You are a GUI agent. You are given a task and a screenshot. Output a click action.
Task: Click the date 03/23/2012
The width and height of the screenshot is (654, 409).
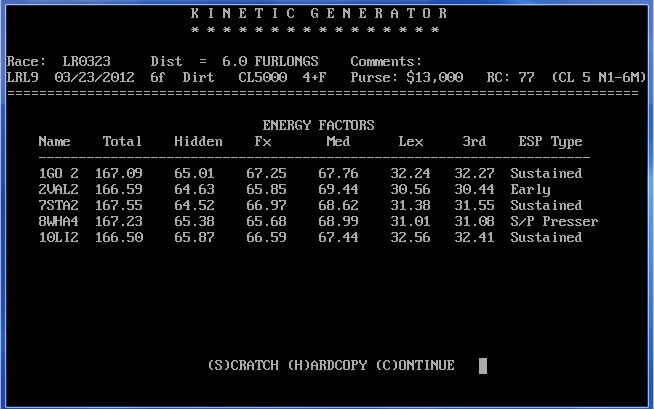(x=95, y=78)
